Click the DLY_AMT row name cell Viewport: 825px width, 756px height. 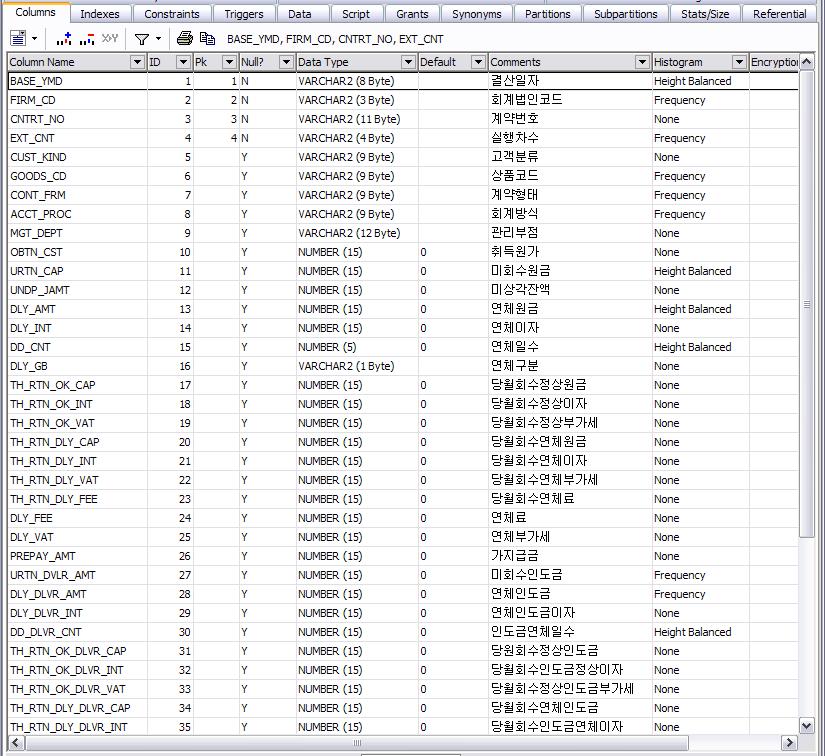tap(33, 309)
